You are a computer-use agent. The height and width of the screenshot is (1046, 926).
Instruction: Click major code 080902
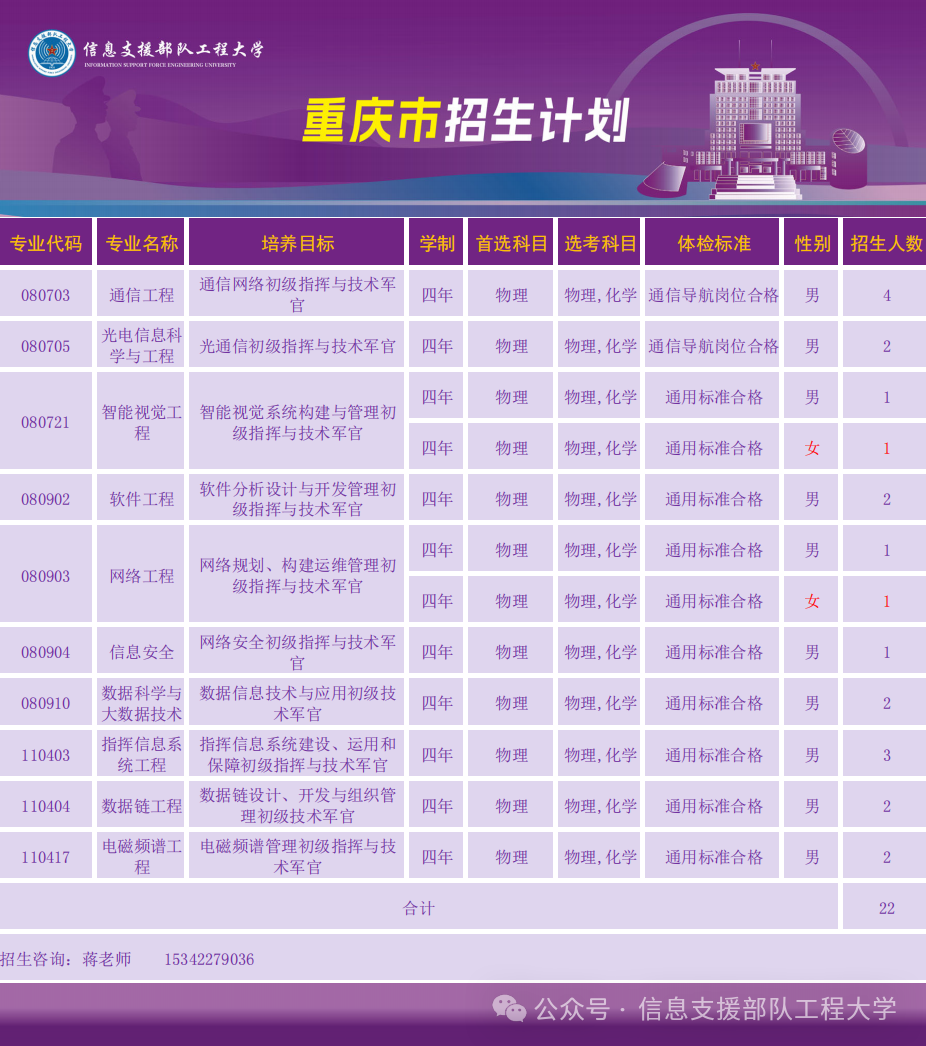[x=45, y=499]
